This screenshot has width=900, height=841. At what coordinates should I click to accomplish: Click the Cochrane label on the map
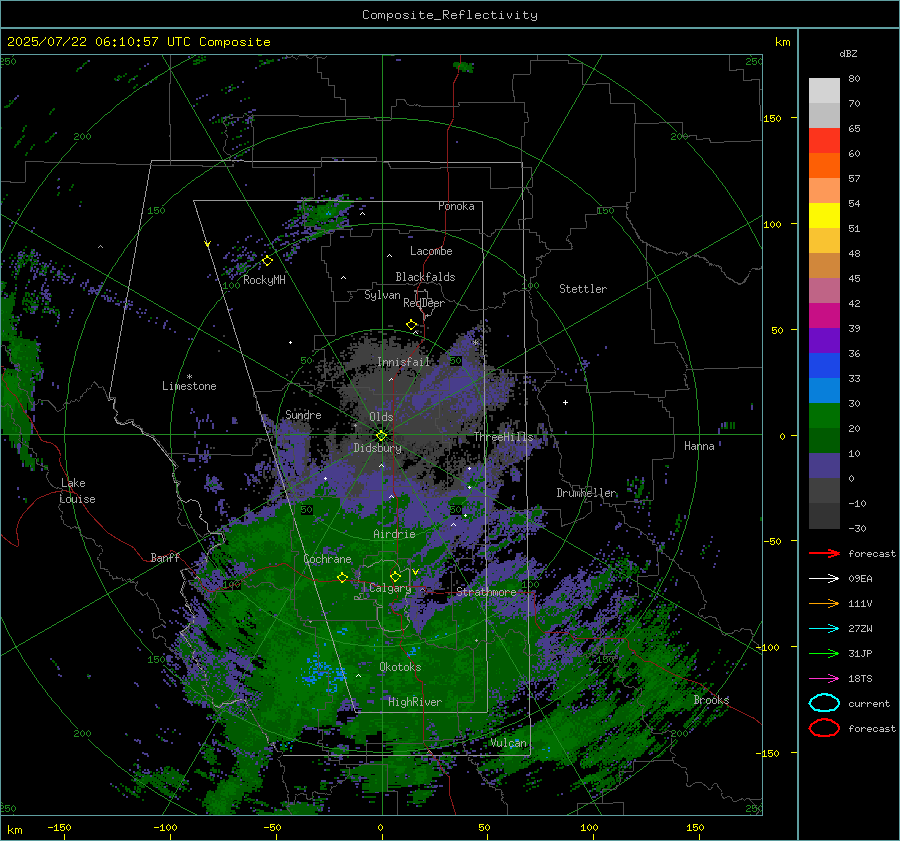(x=327, y=559)
